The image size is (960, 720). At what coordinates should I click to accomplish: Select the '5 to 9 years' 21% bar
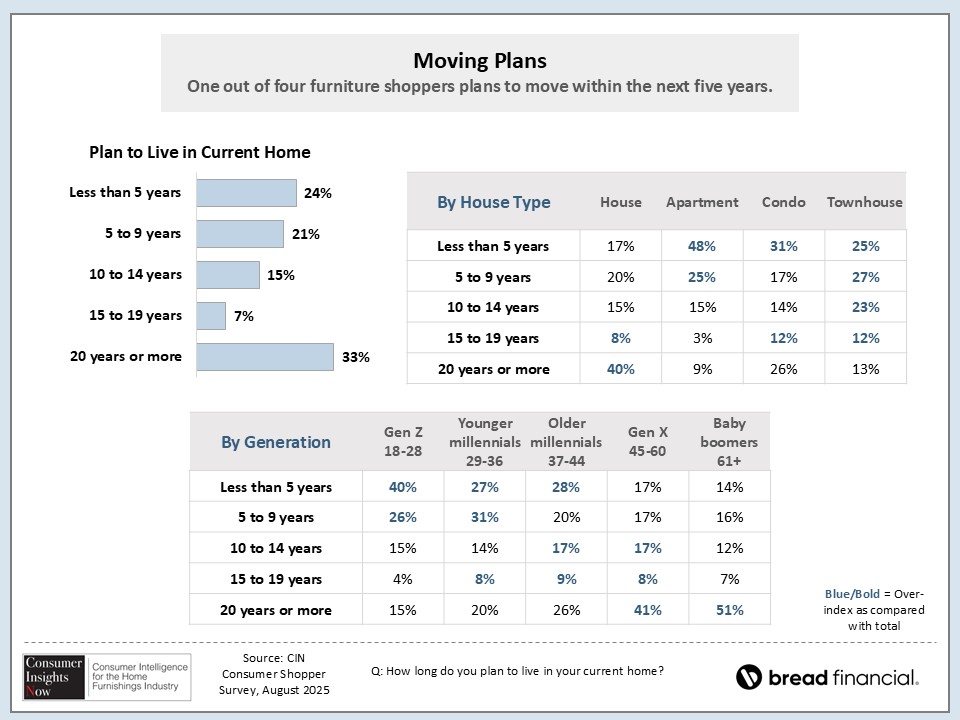(x=240, y=234)
